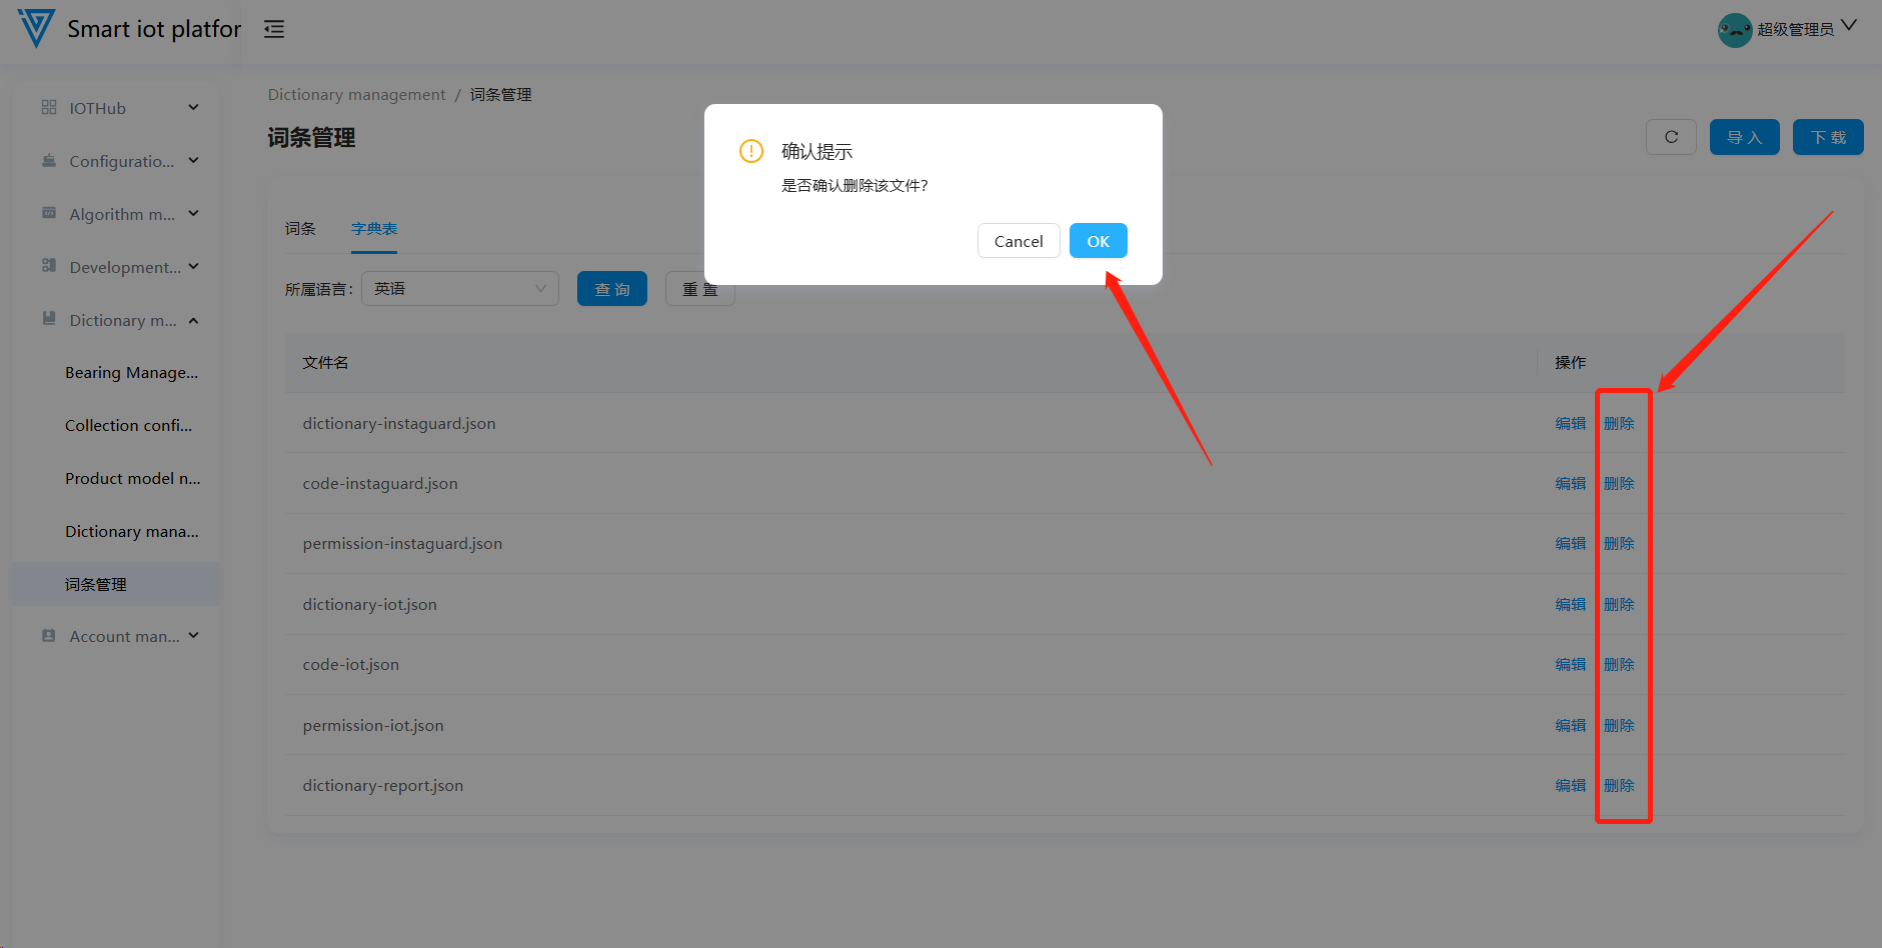Expand the IOTHub menu chevron

point(194,107)
